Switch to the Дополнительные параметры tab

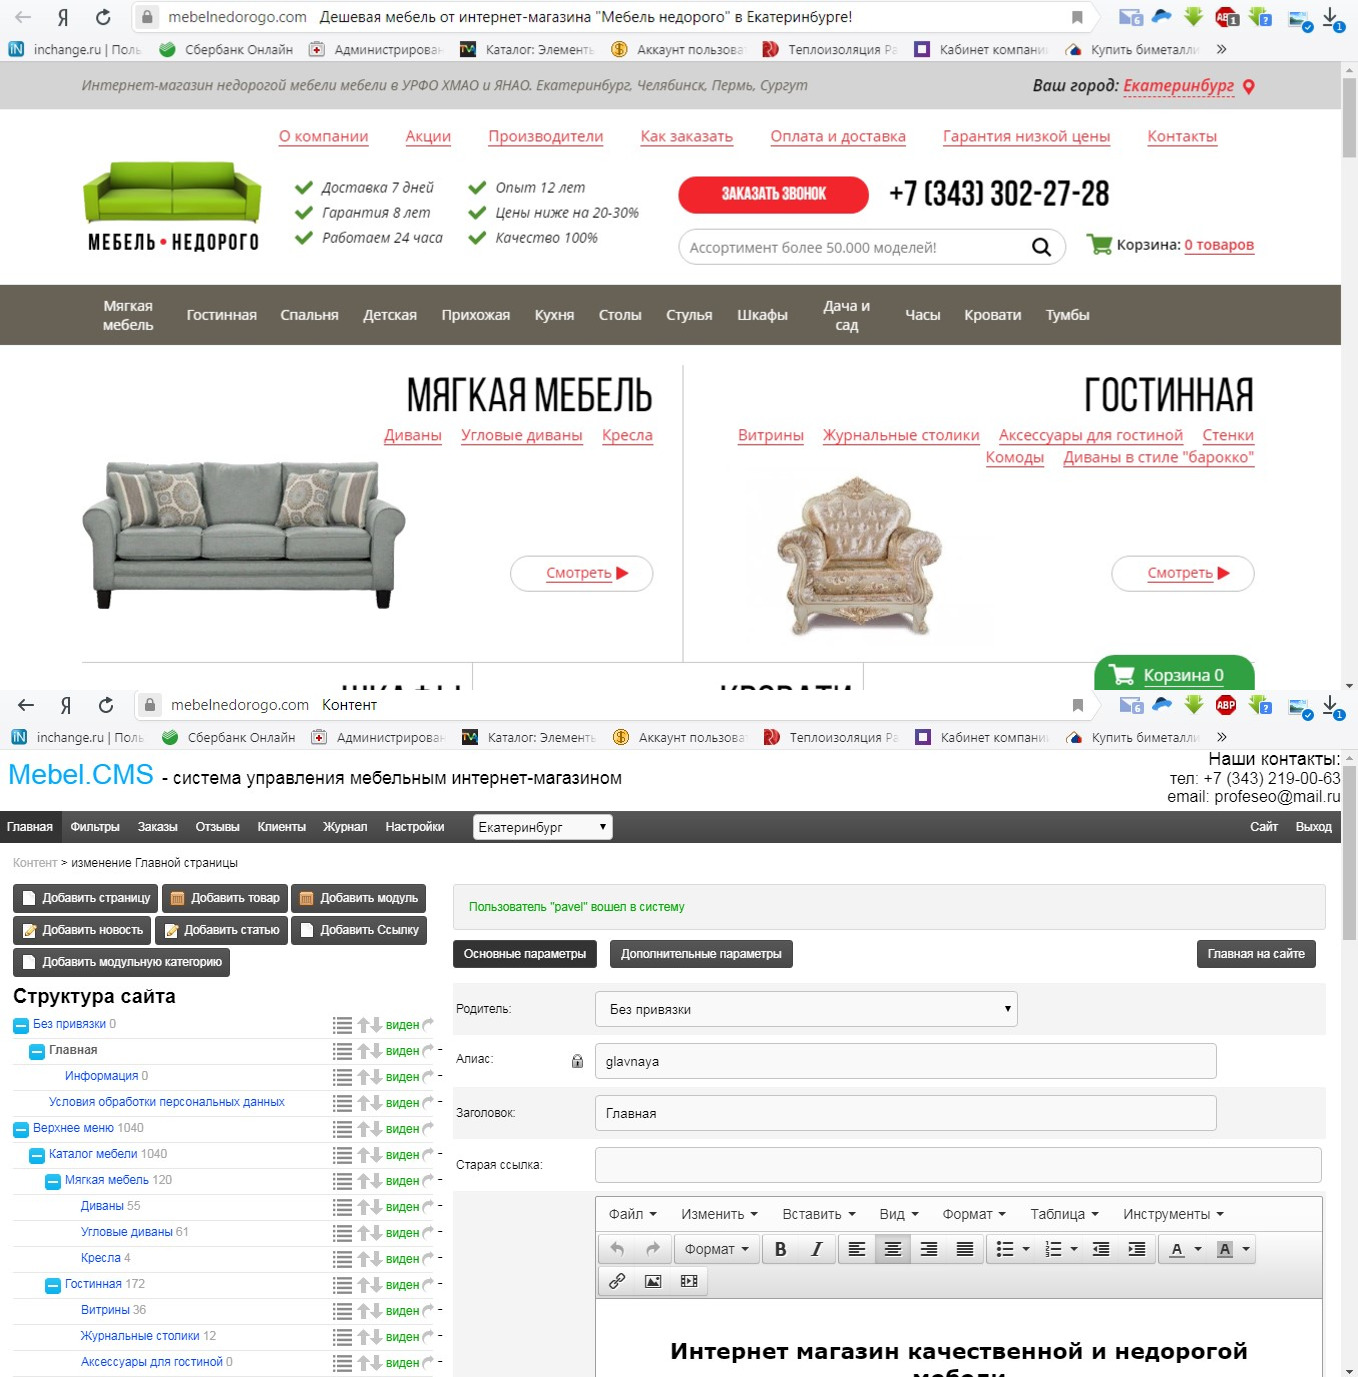[x=701, y=954]
